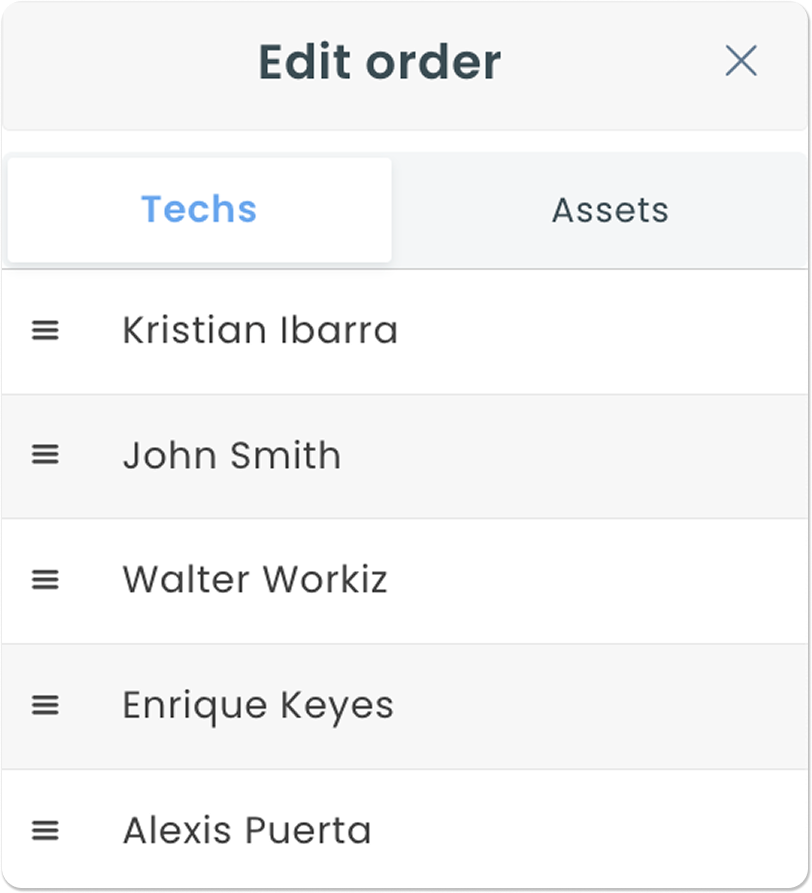Switch to the Assets tab
Screen dimensions: 812x893
[x=610, y=210]
